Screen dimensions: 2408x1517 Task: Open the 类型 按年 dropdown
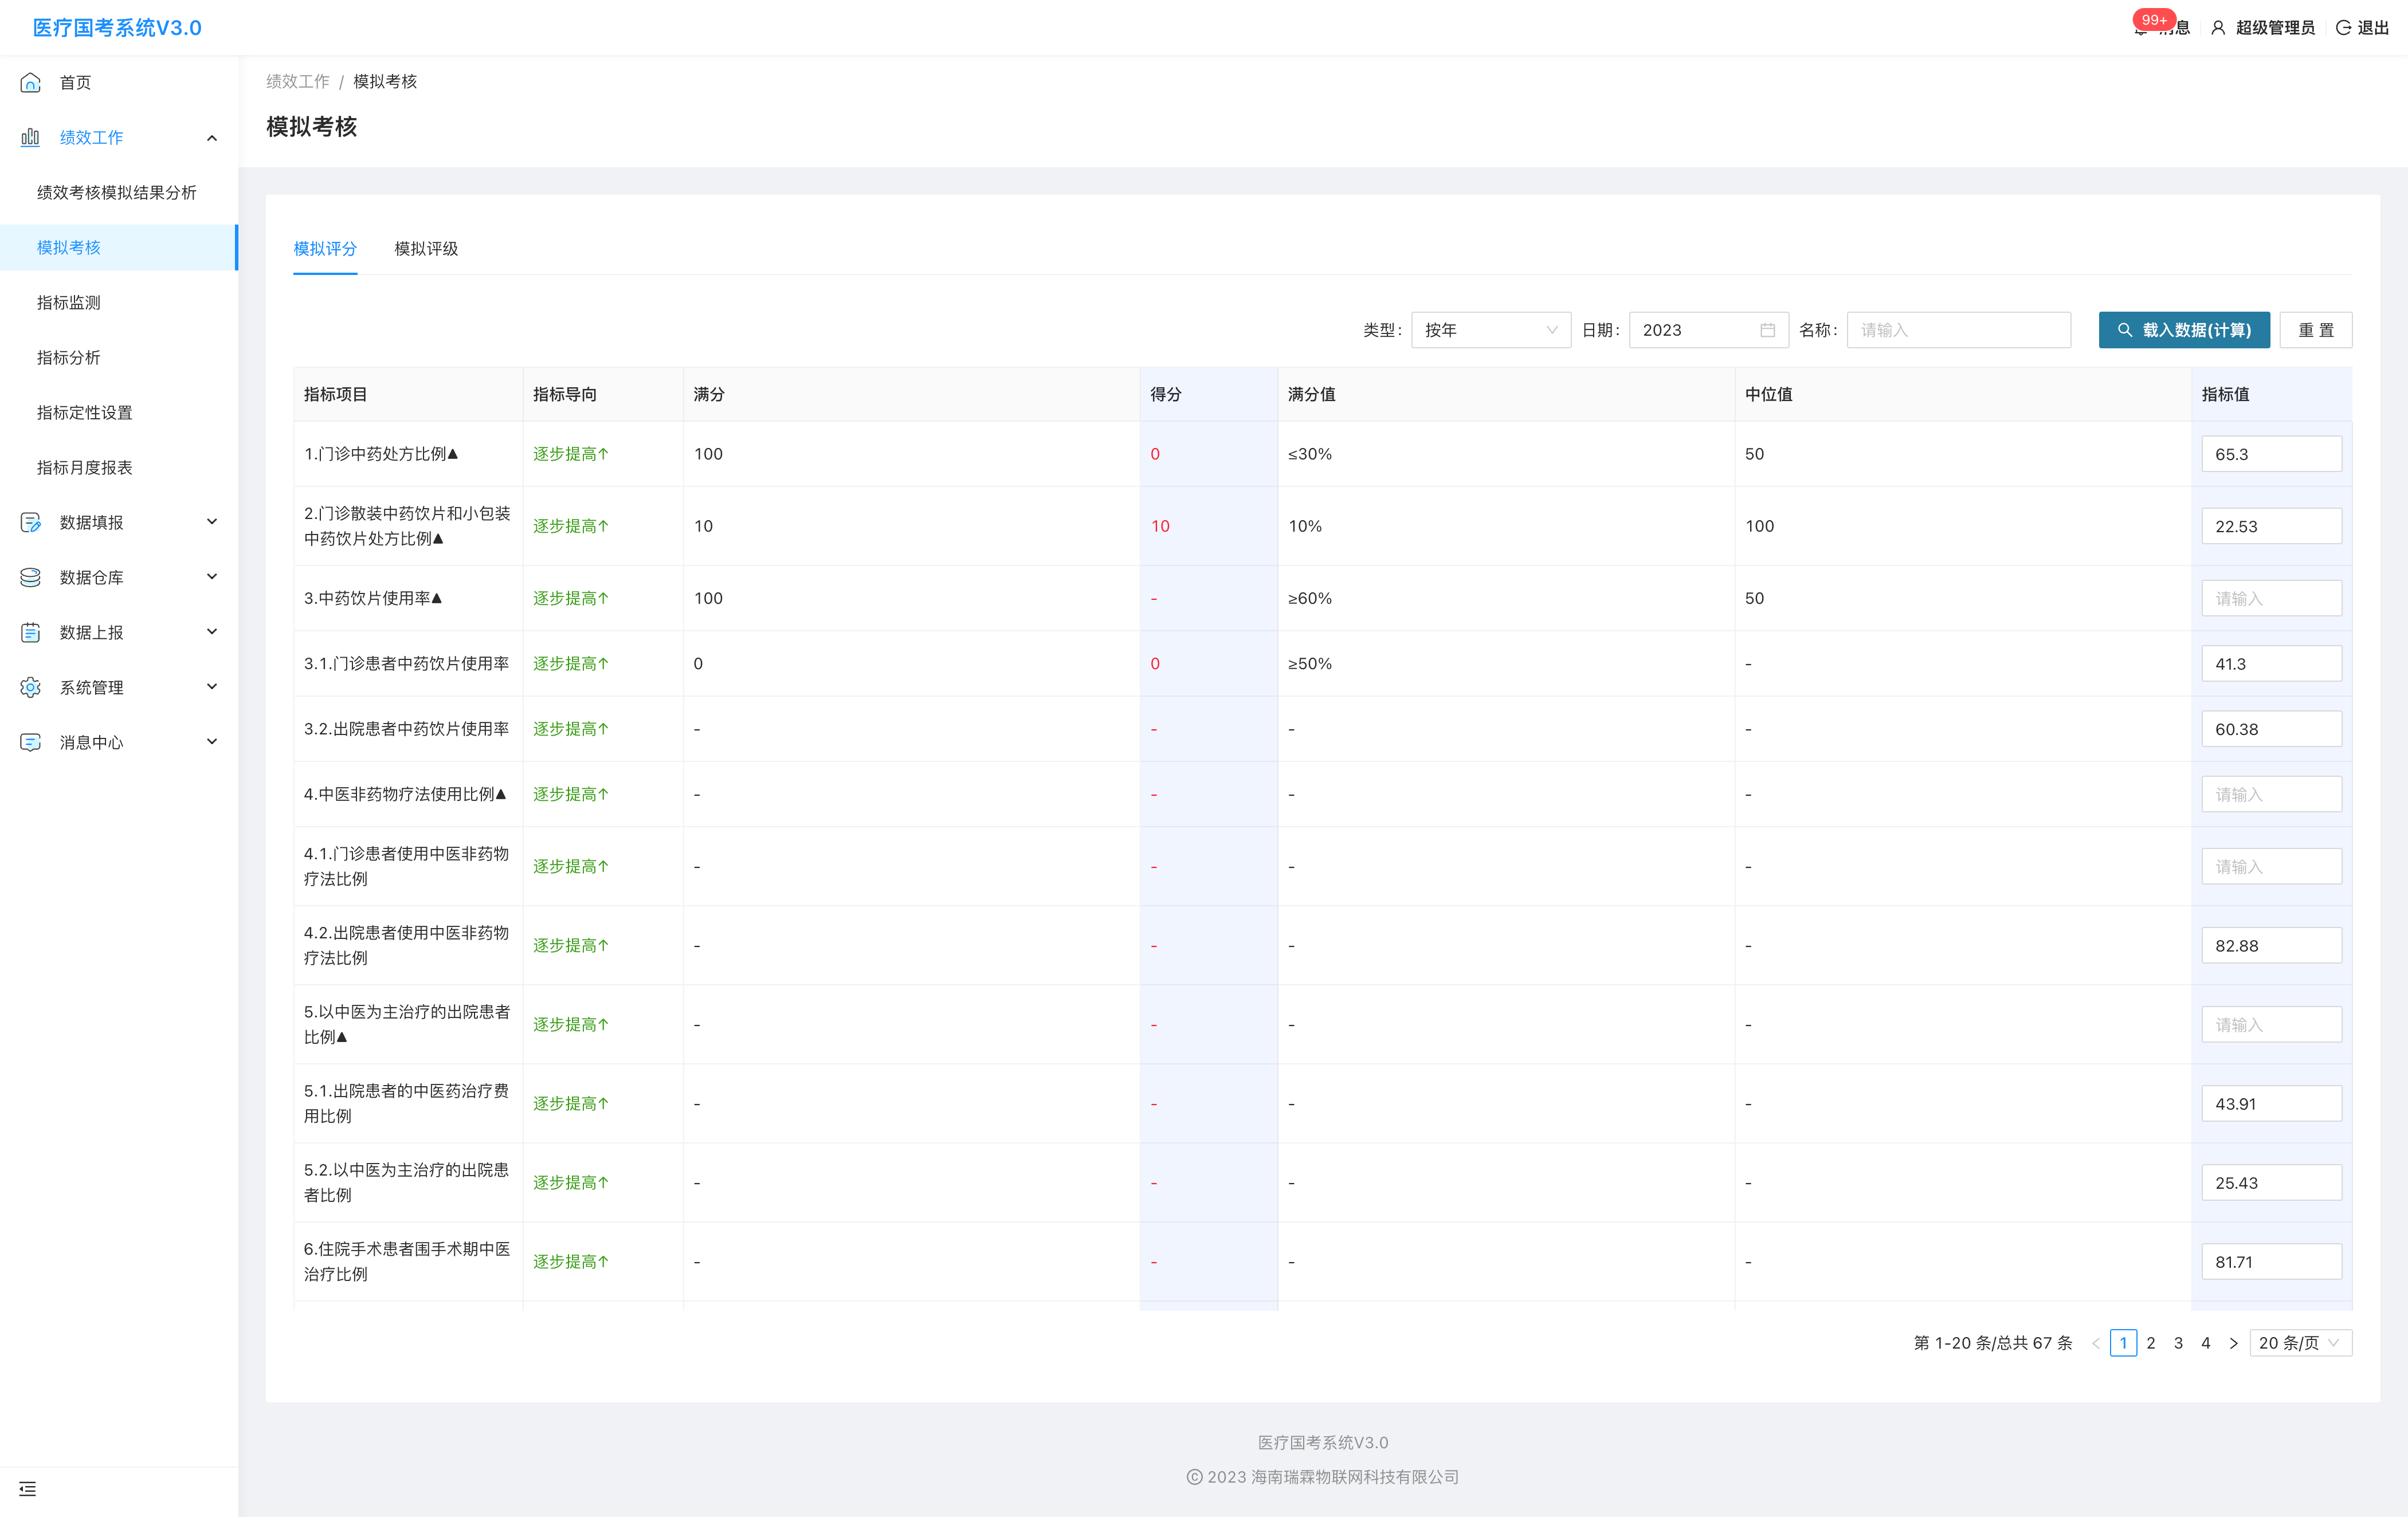click(x=1490, y=330)
